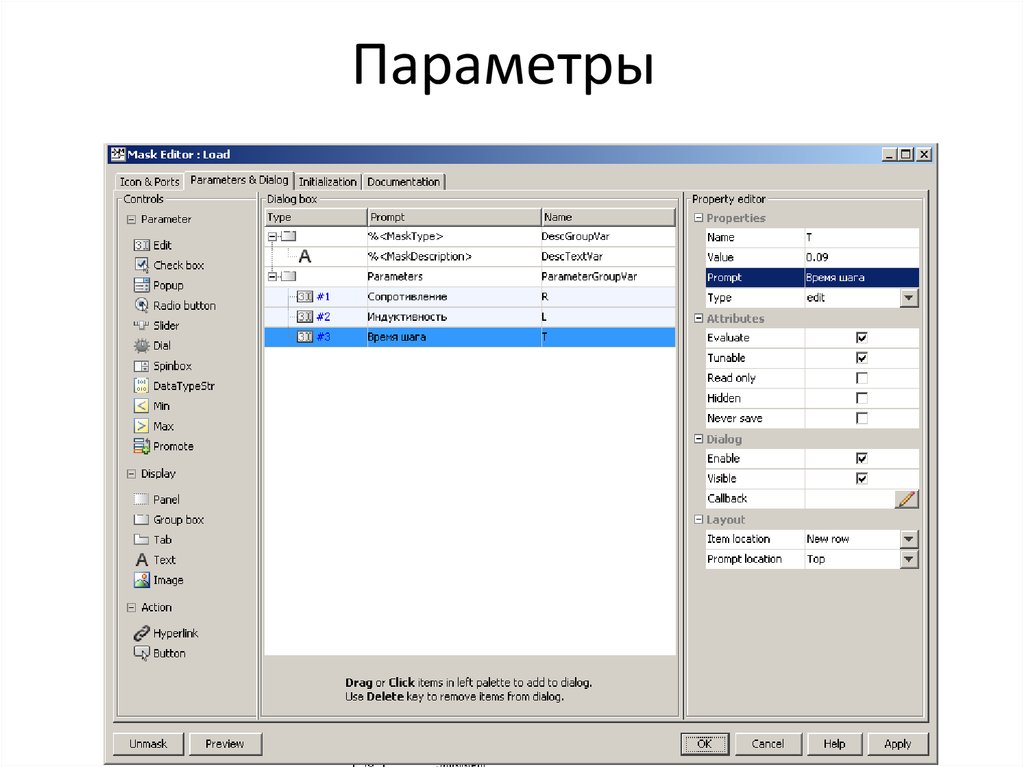Collapse the Parameters group in the tree
Screen dimensions: 1024x767
pos(270,276)
